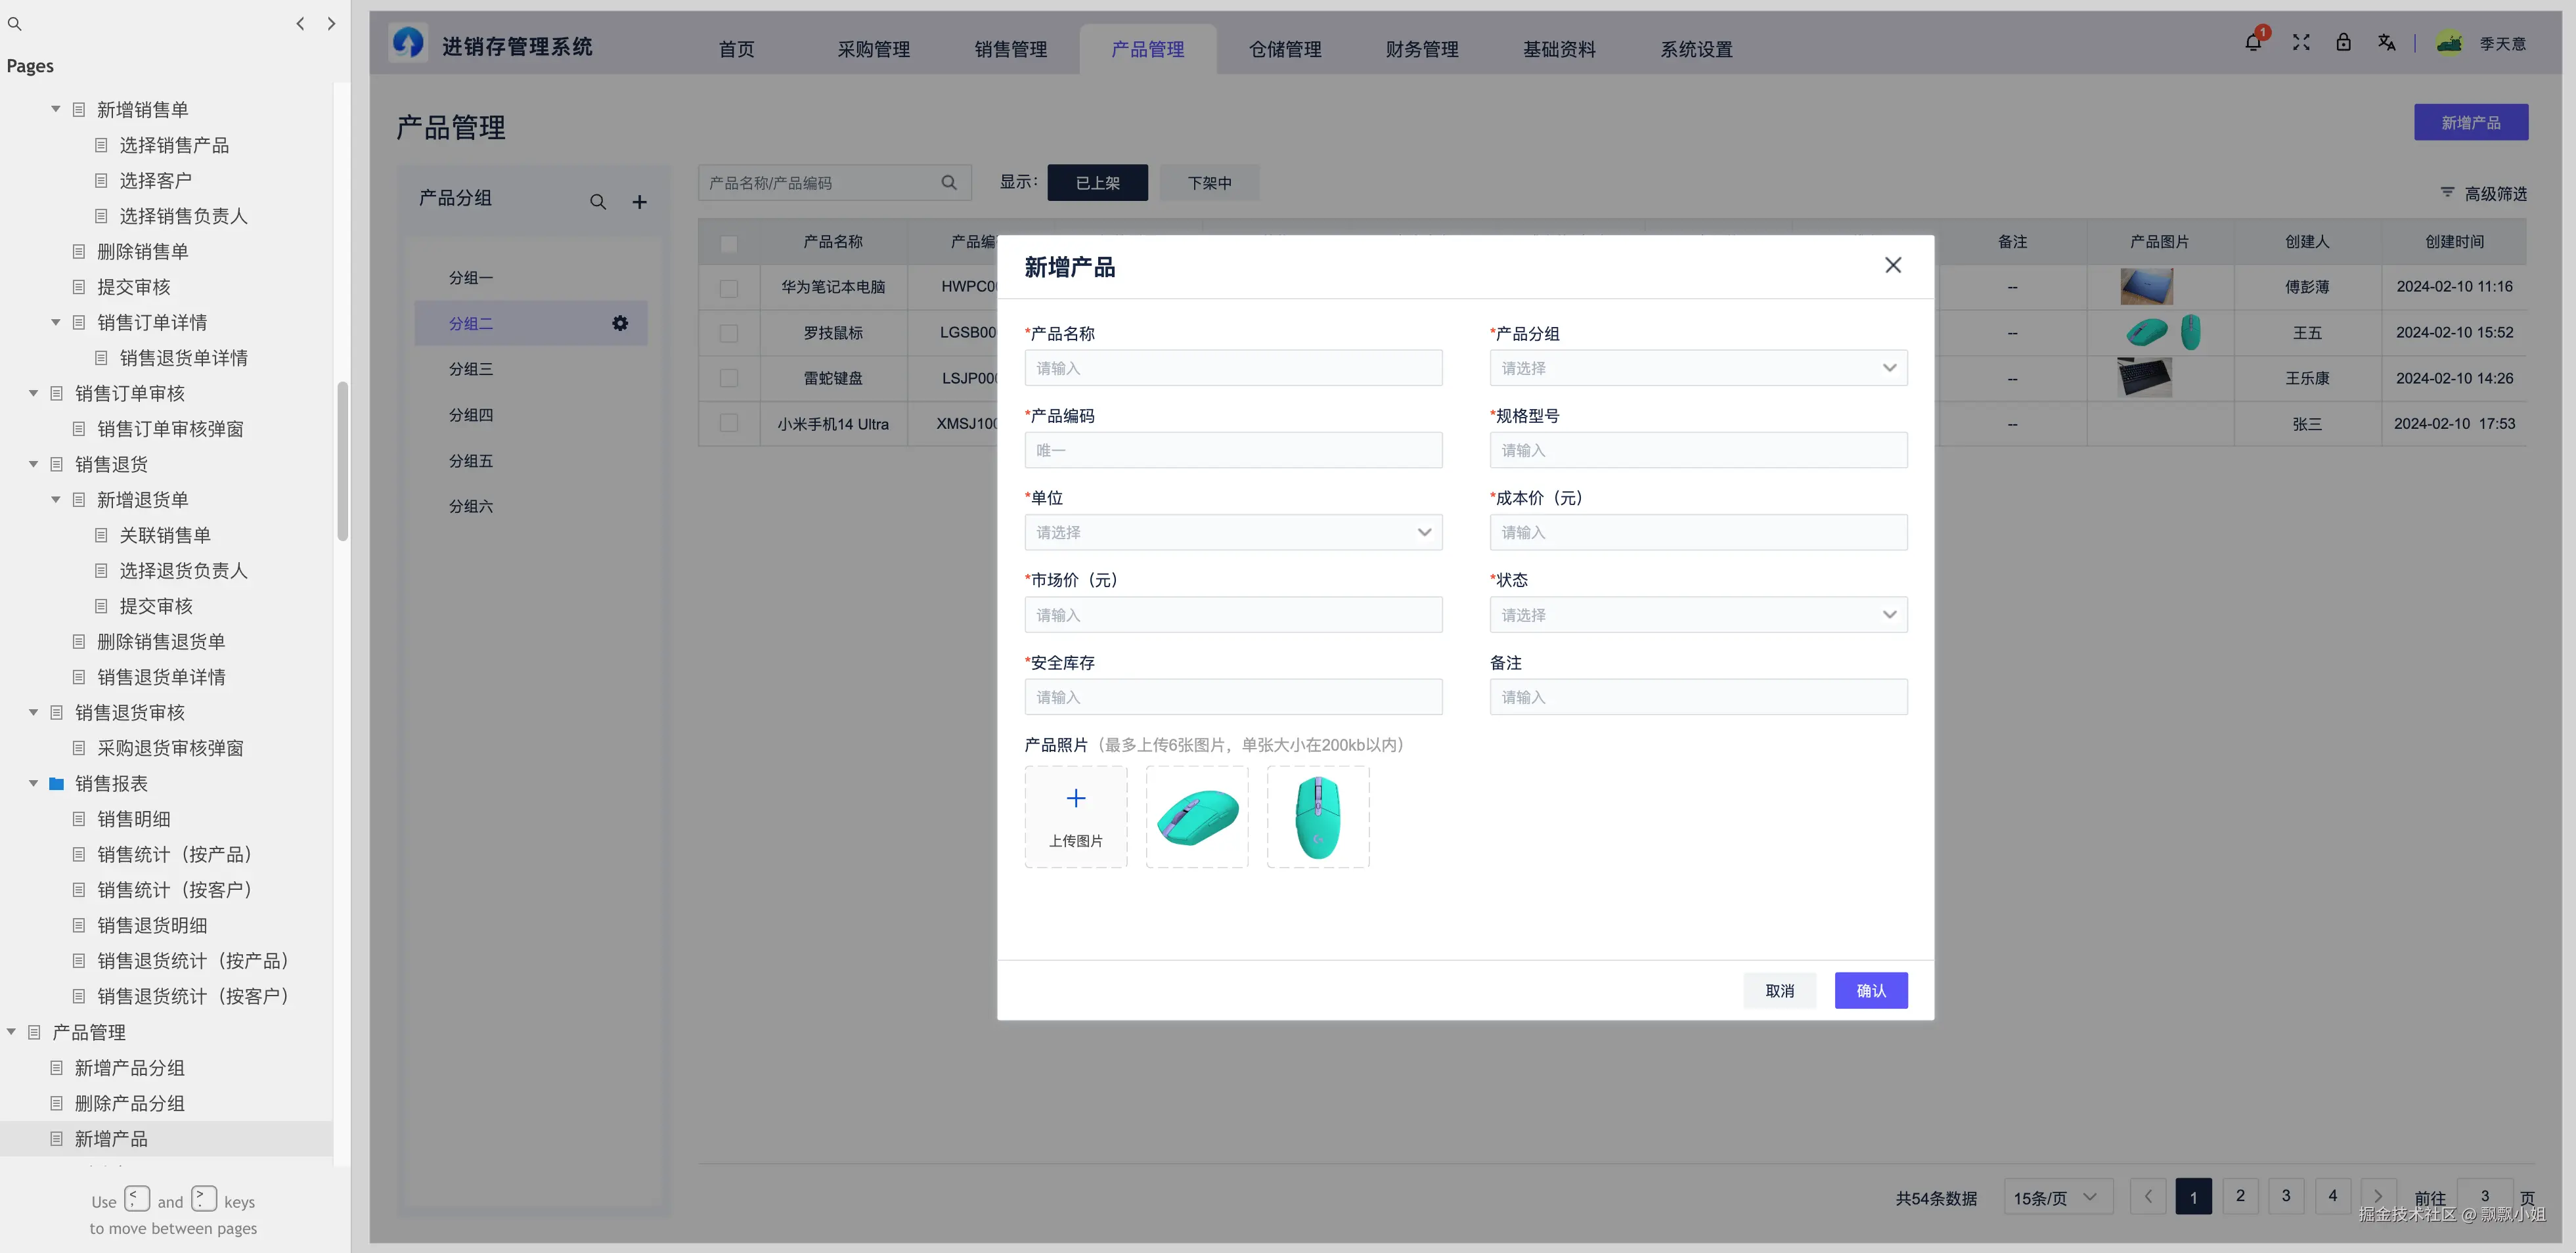Open settings gear on group 分组二
2576x1253 pixels.
pos(620,323)
